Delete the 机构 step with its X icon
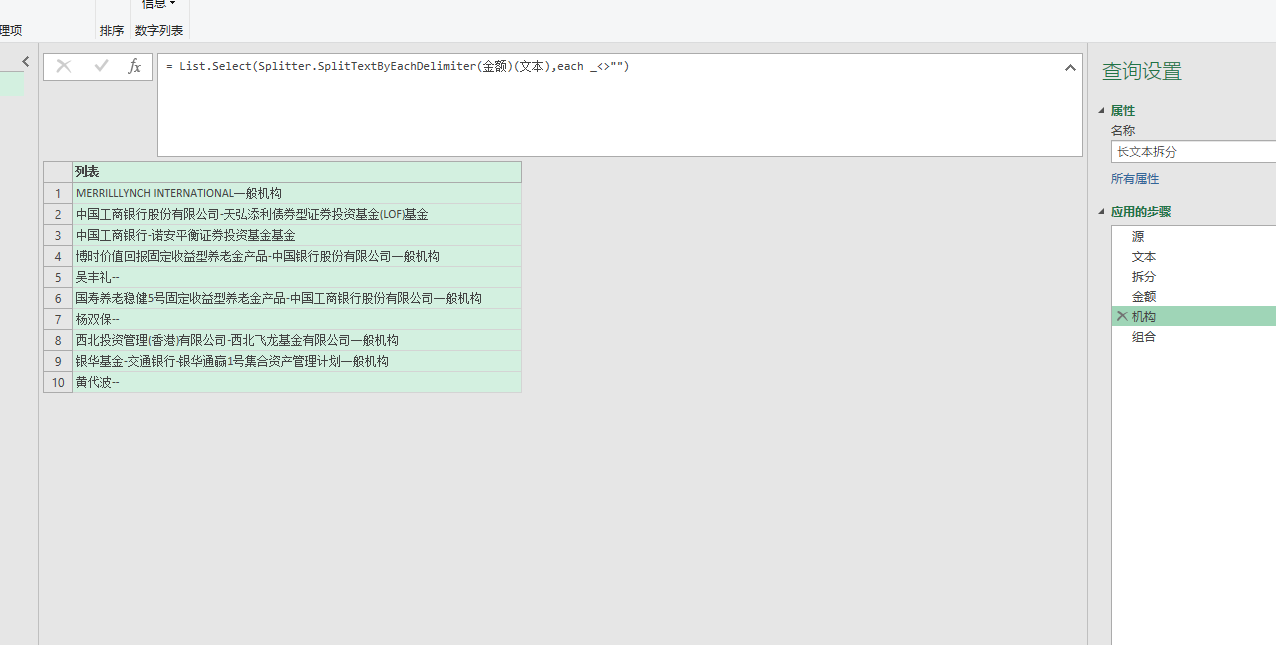This screenshot has height=645, width=1276. pos(1122,316)
